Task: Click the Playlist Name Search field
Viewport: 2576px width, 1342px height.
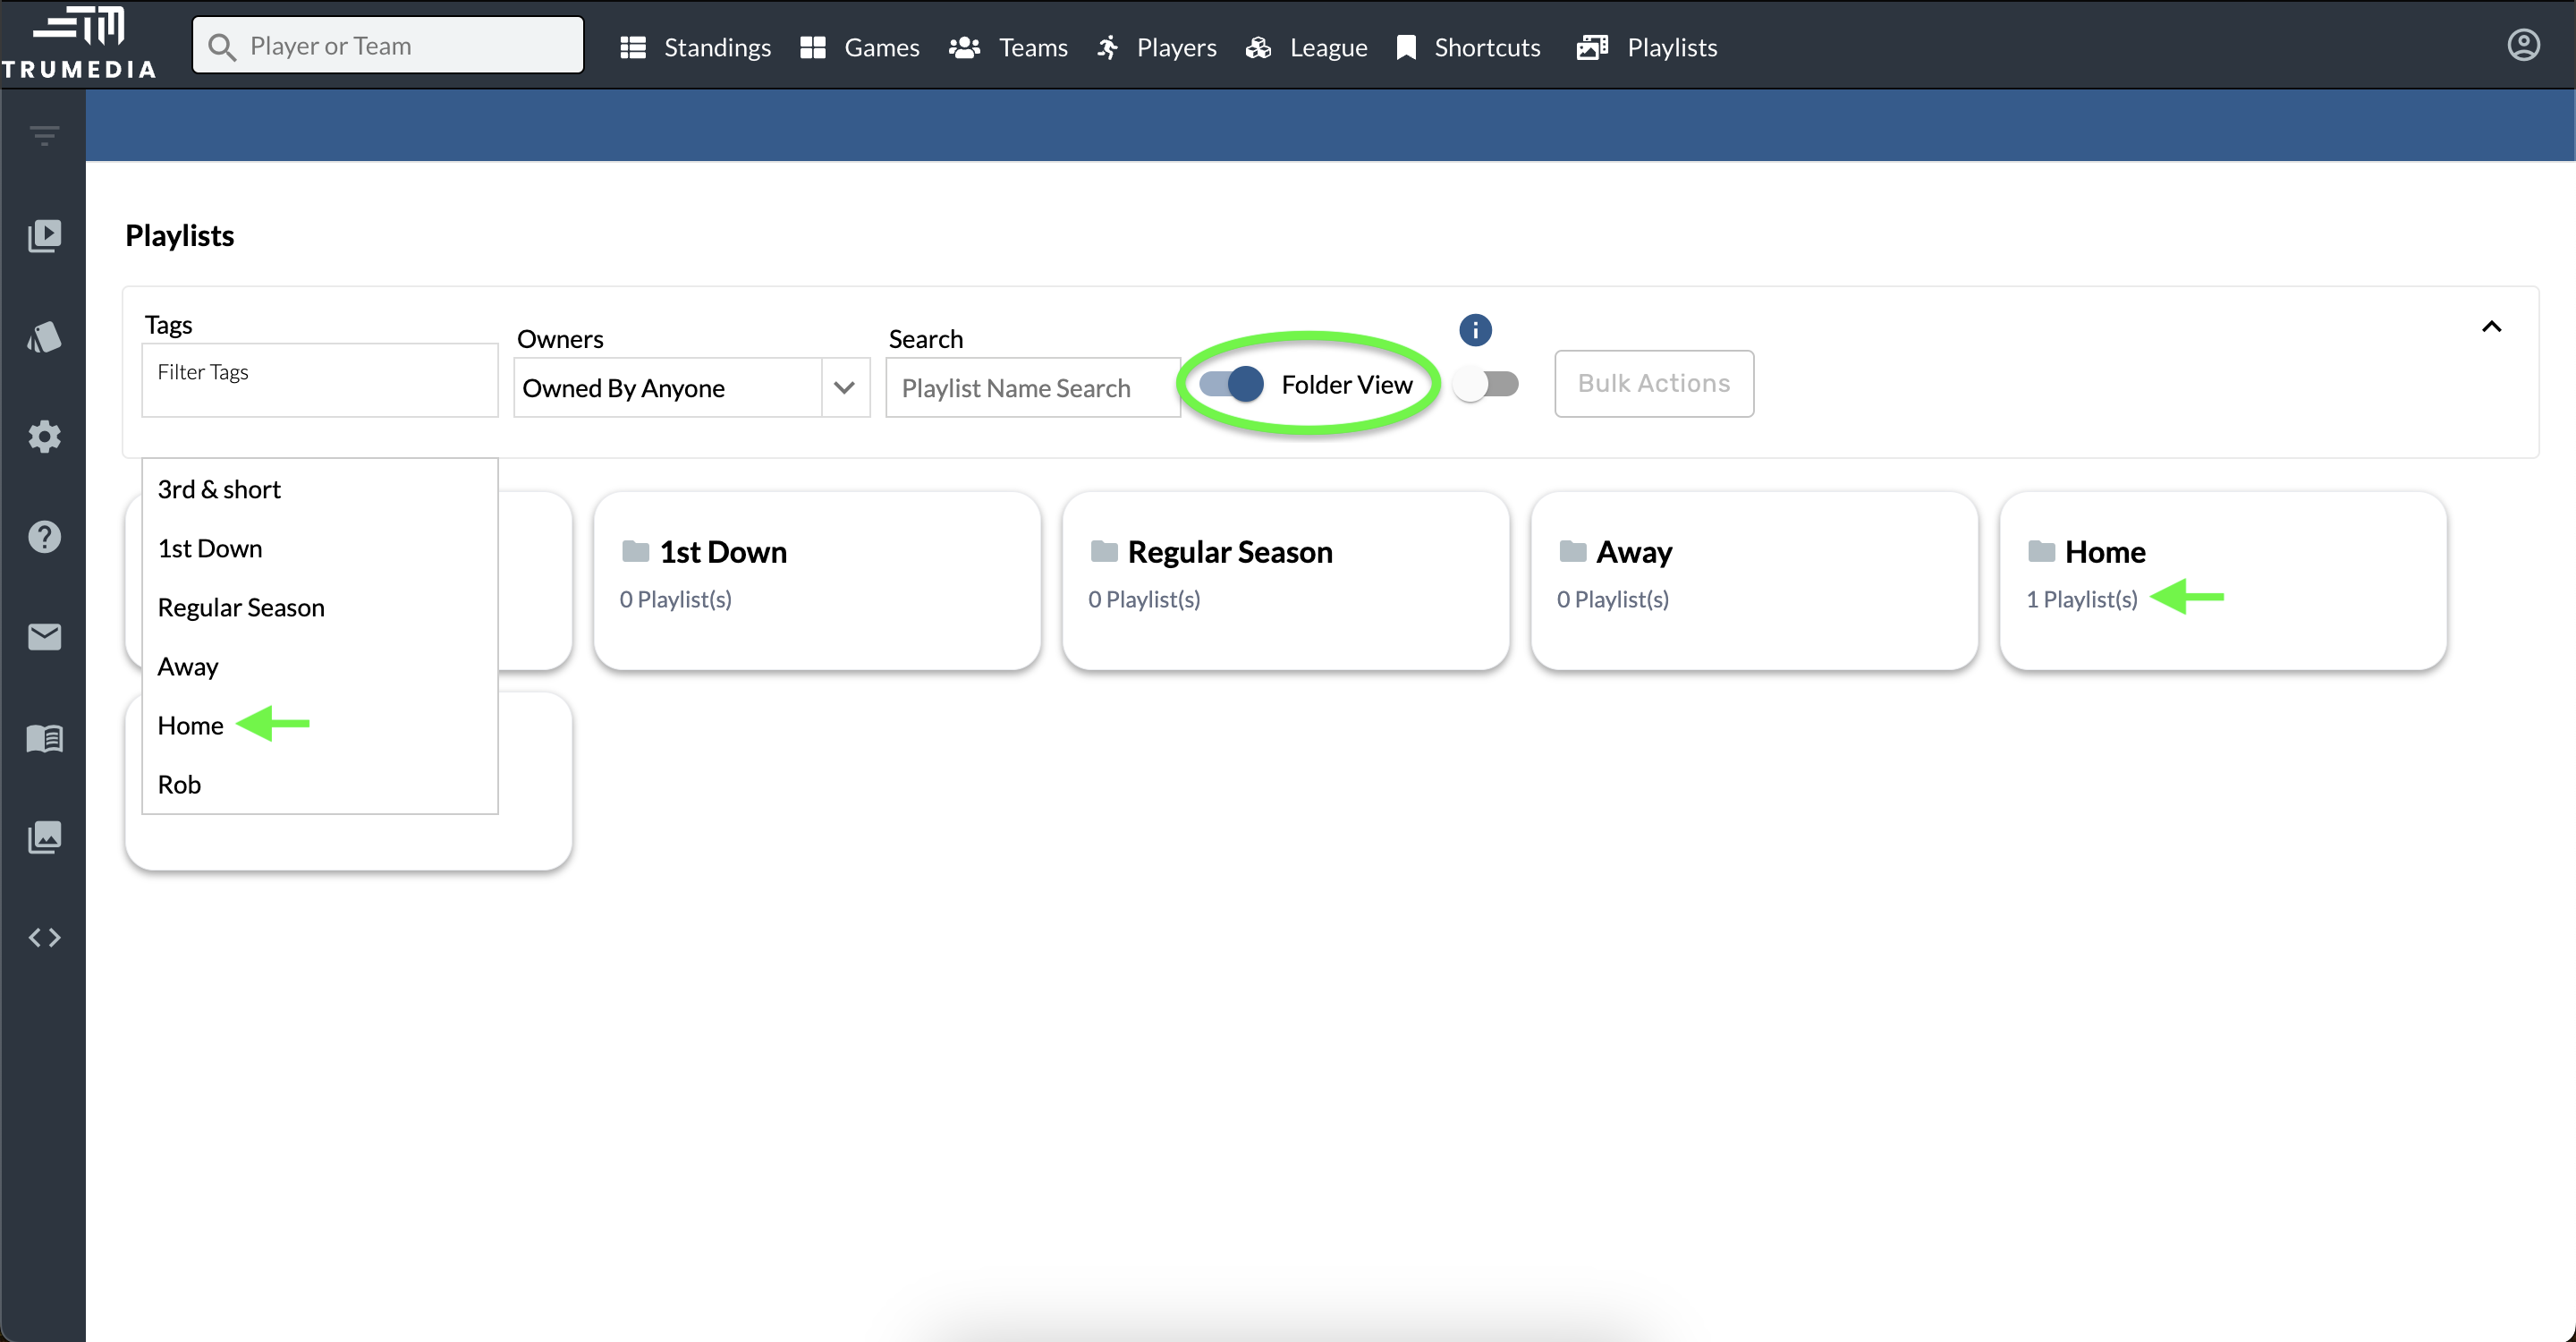Action: coord(1032,388)
